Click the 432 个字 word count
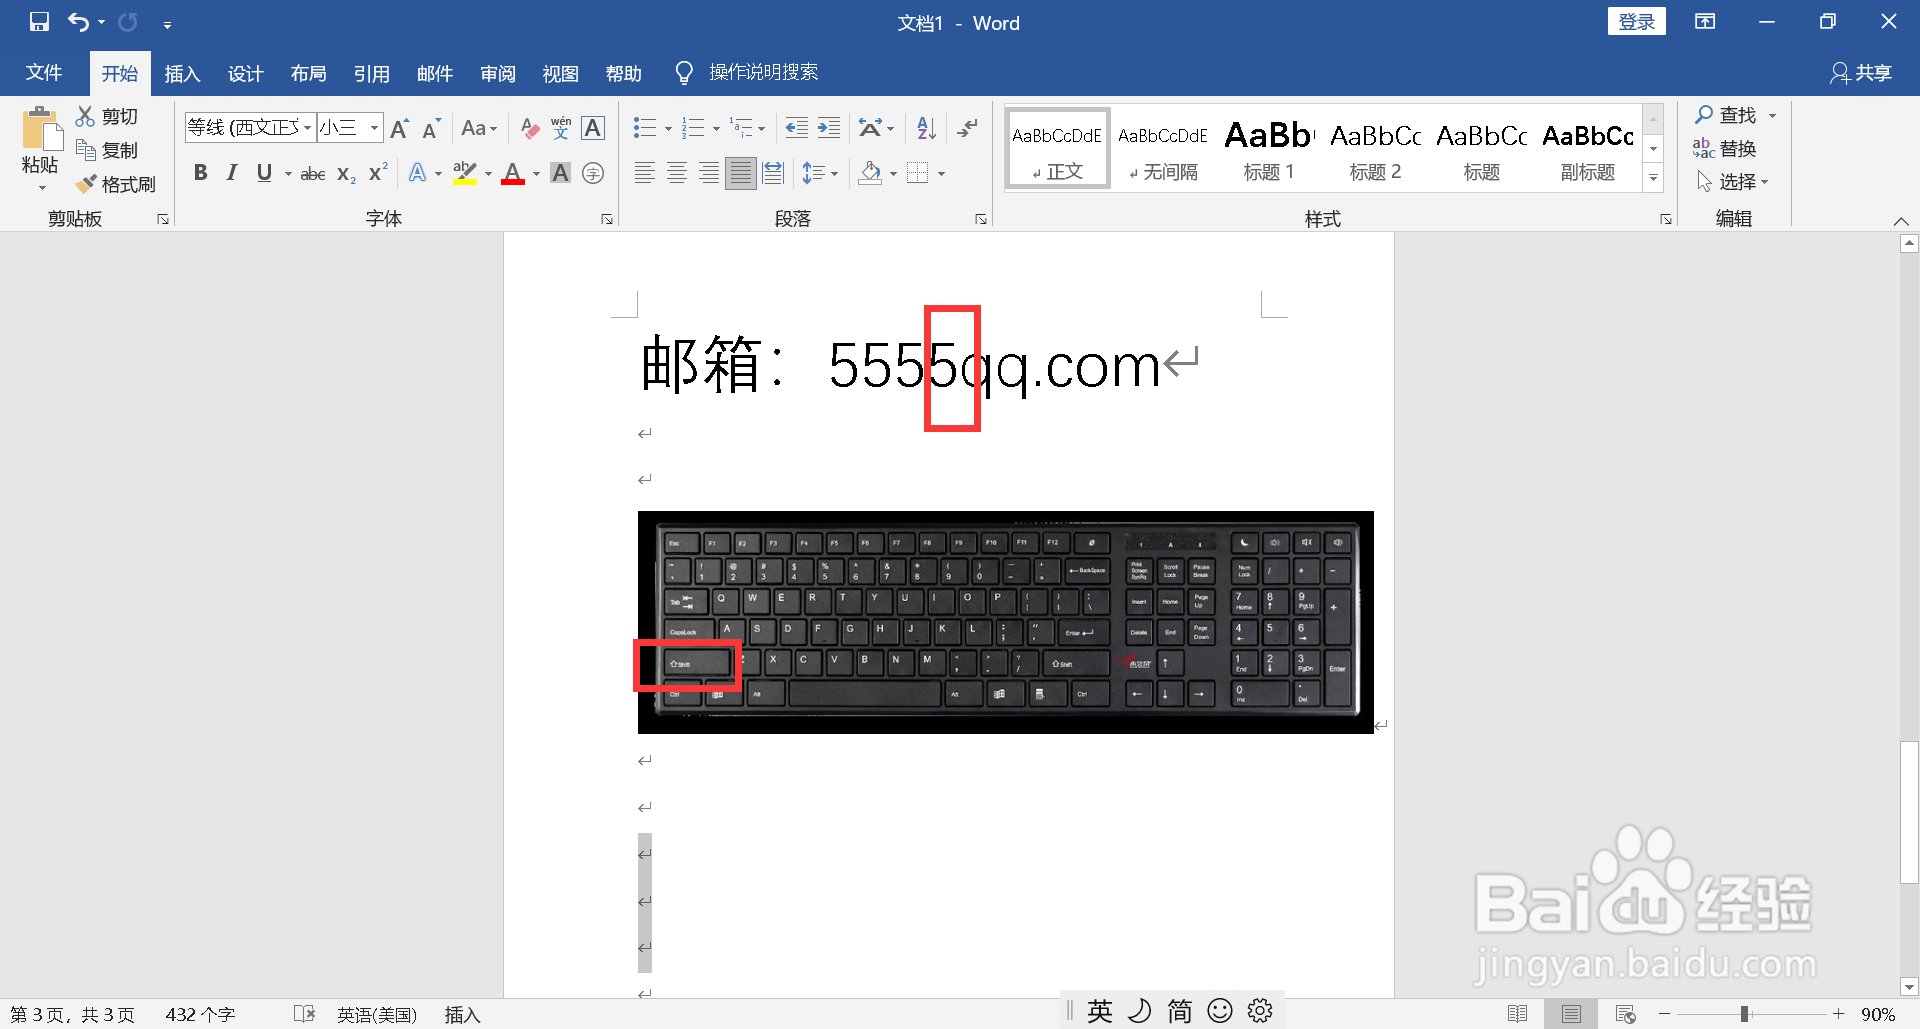 coord(200,1014)
